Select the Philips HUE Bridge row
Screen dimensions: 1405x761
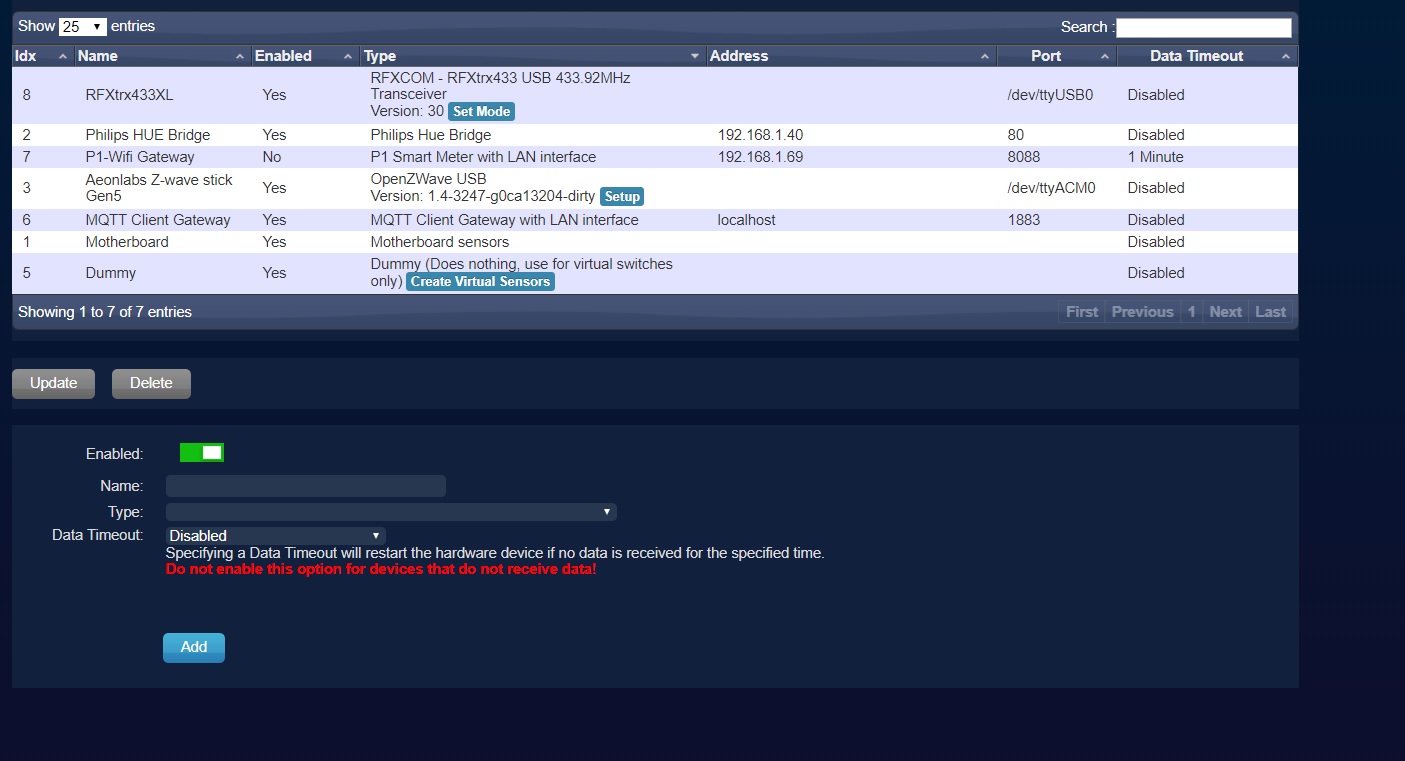pyautogui.click(x=655, y=135)
